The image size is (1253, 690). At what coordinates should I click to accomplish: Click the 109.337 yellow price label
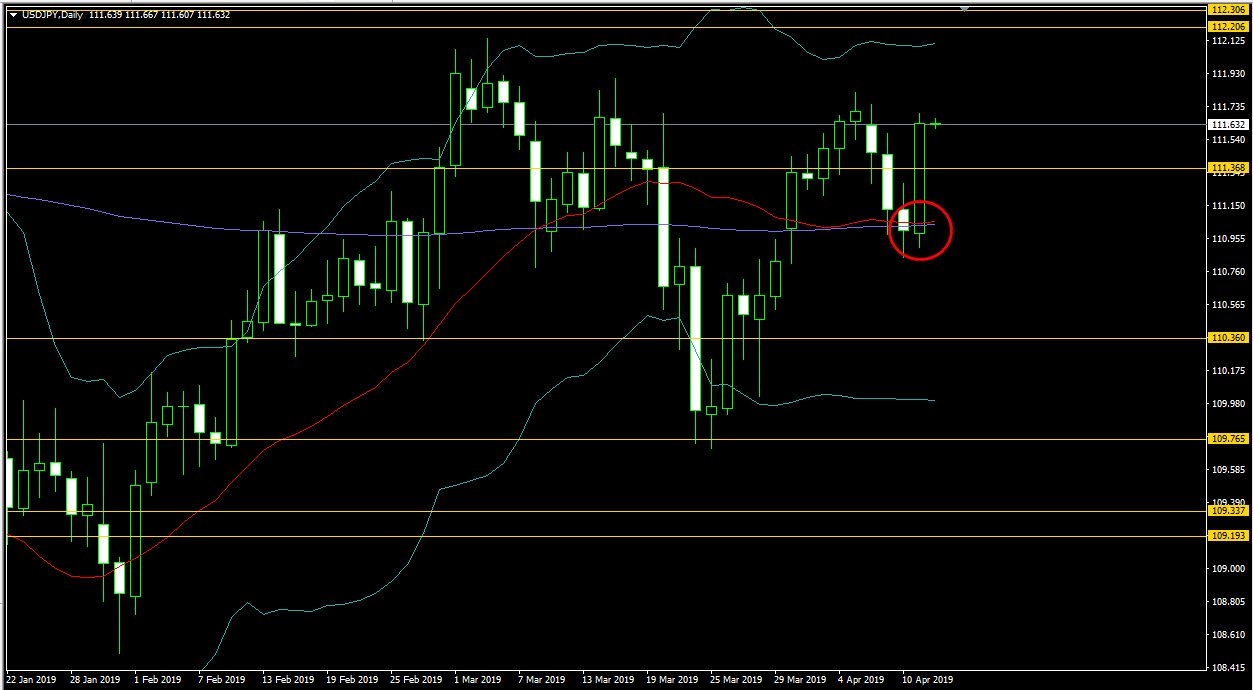[1227, 511]
